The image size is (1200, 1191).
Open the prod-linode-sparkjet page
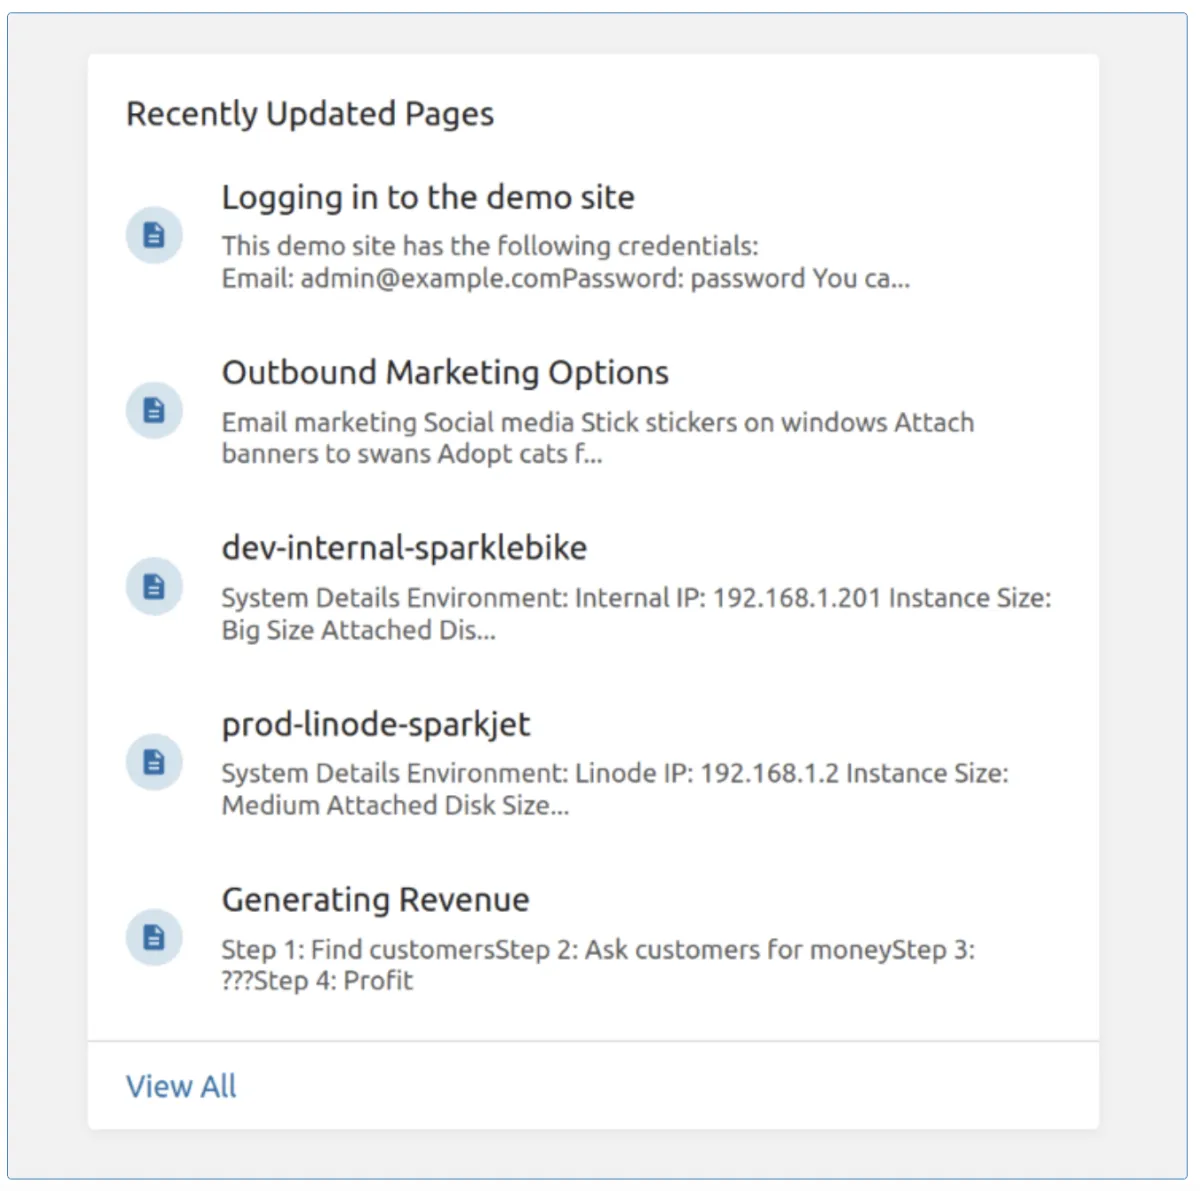(376, 724)
